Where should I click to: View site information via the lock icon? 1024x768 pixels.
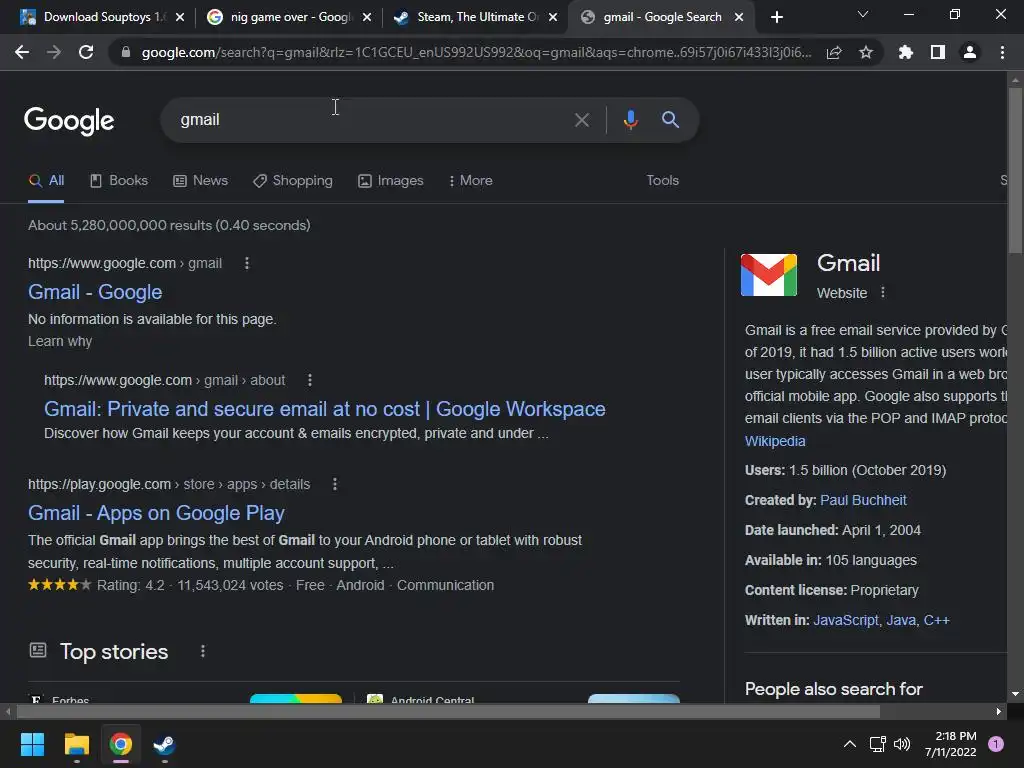pos(126,52)
